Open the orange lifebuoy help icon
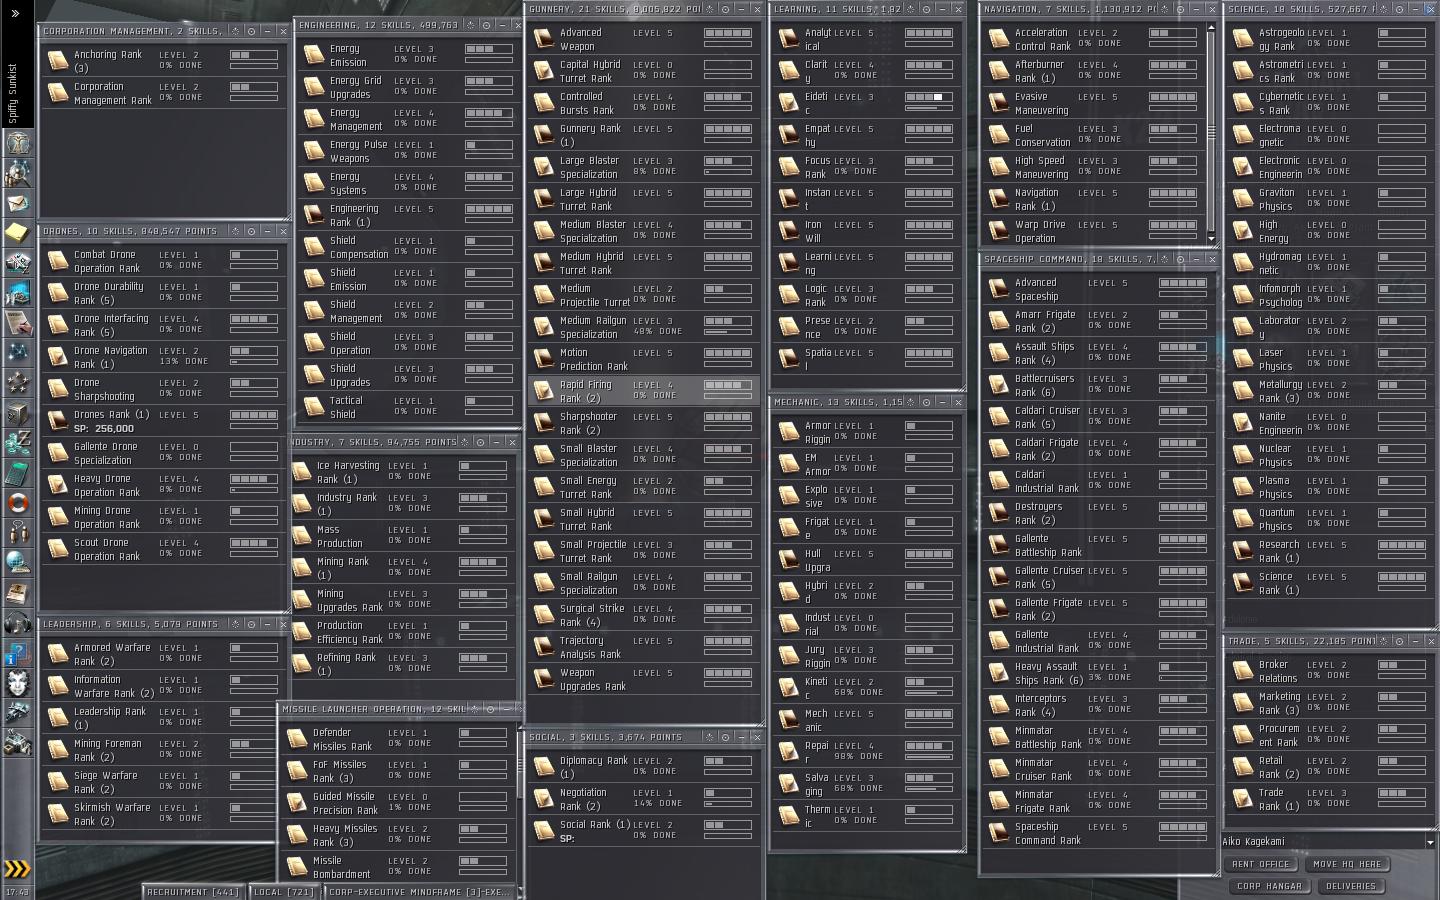Viewport: 1440px width, 900px height. [17, 502]
